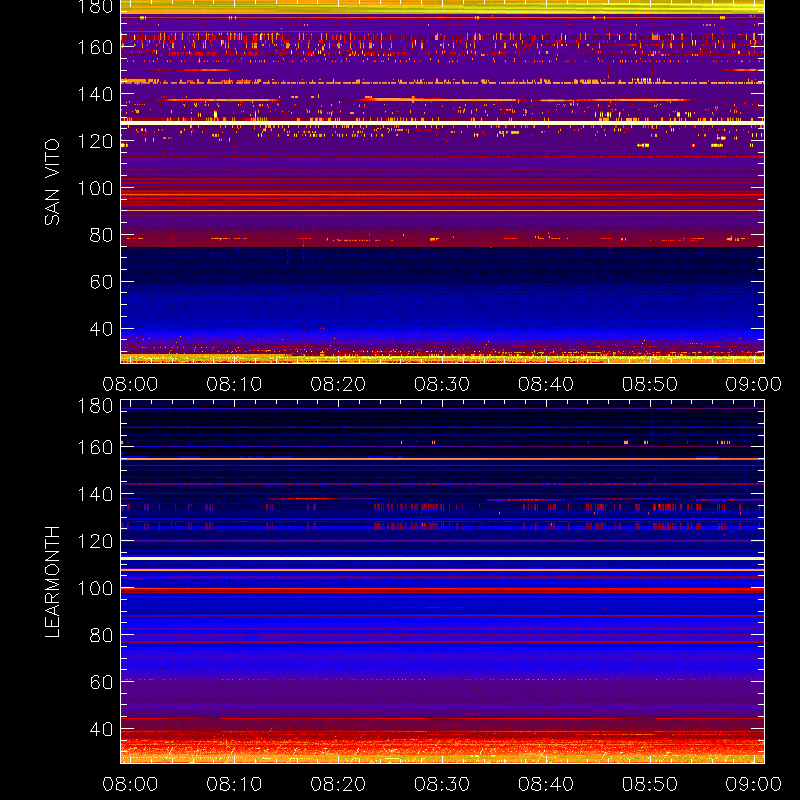Select the 80 frequency label on Learmonth plot
This screenshot has width=800, height=800.
tap(101, 635)
